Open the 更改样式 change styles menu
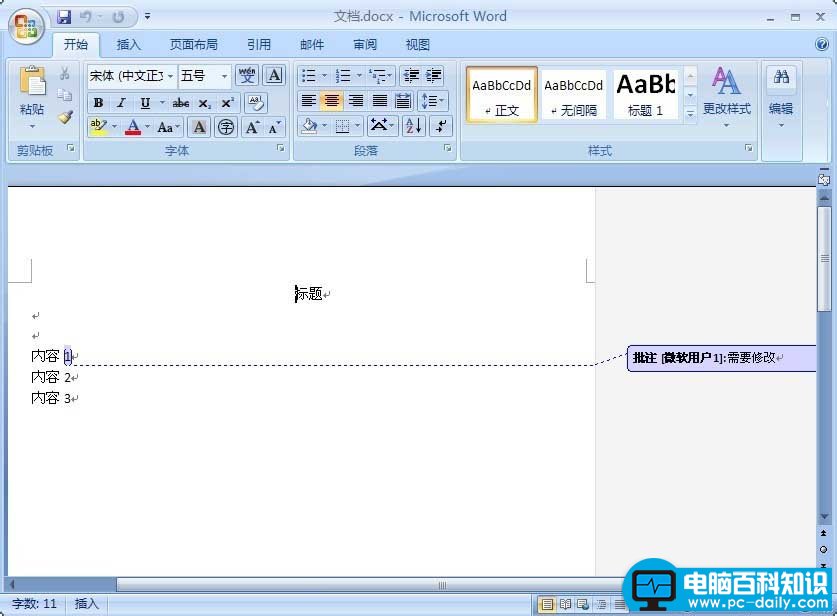This screenshot has height=616, width=837. tap(727, 97)
